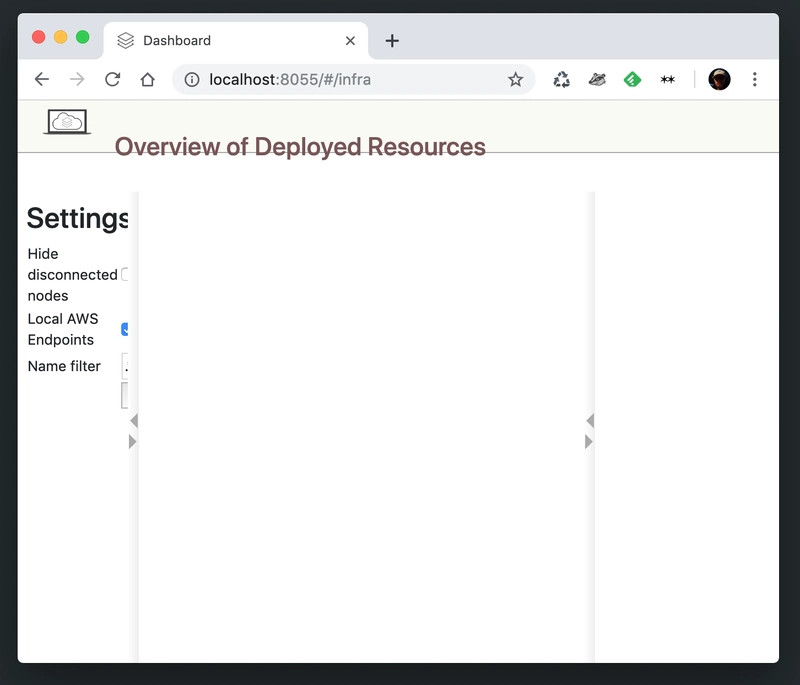Open the Chrome three-dot menu
The image size is (800, 685).
(755, 80)
